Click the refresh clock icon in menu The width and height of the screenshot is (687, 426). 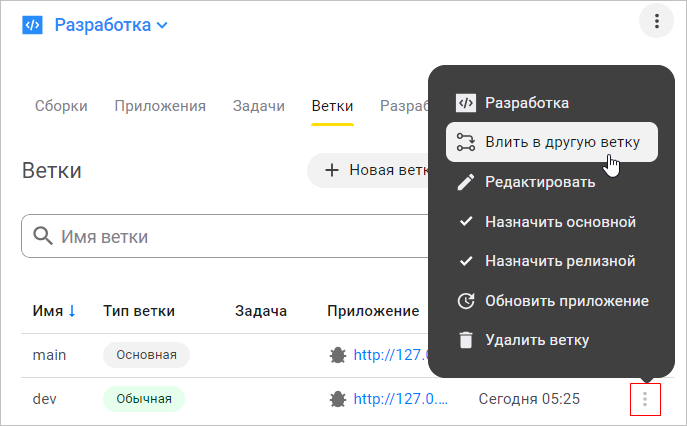tap(466, 301)
